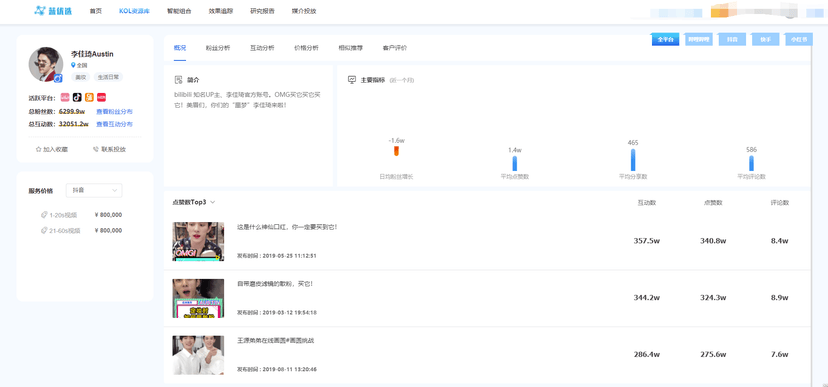Viewport: 828px width, 387px height.
Task: Open the 李佳琦Austin profile avatar photo
Action: pyautogui.click(x=46, y=64)
